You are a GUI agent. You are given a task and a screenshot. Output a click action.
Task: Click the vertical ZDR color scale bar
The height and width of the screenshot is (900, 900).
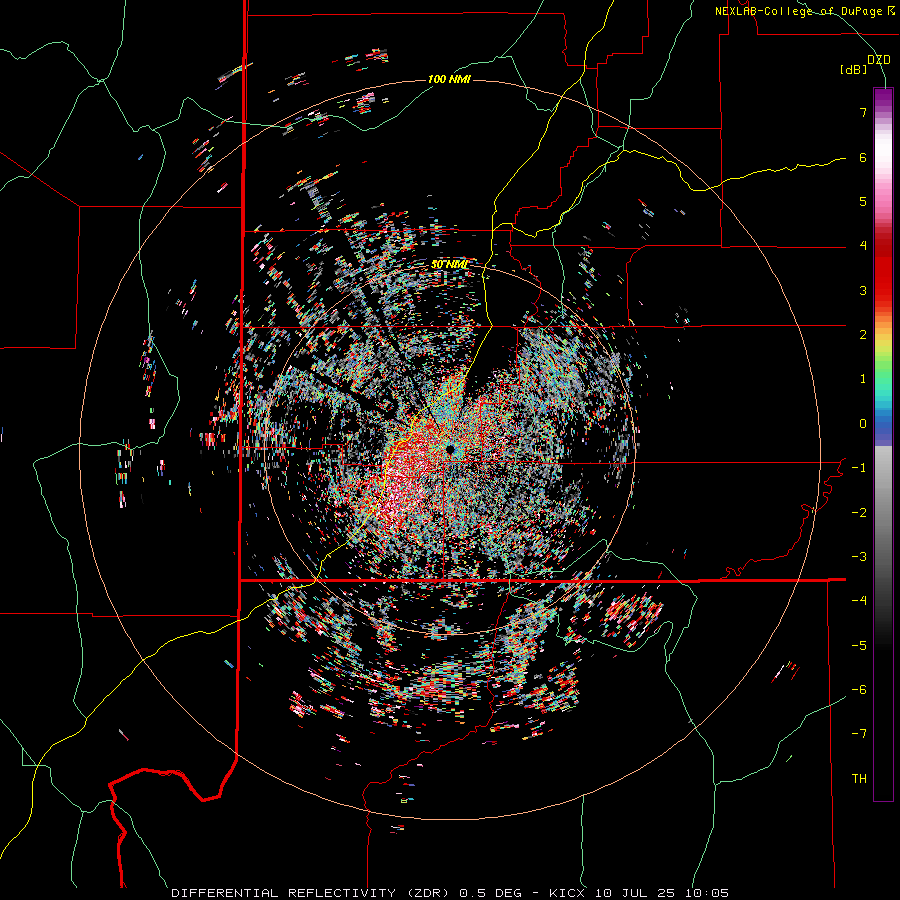(883, 444)
